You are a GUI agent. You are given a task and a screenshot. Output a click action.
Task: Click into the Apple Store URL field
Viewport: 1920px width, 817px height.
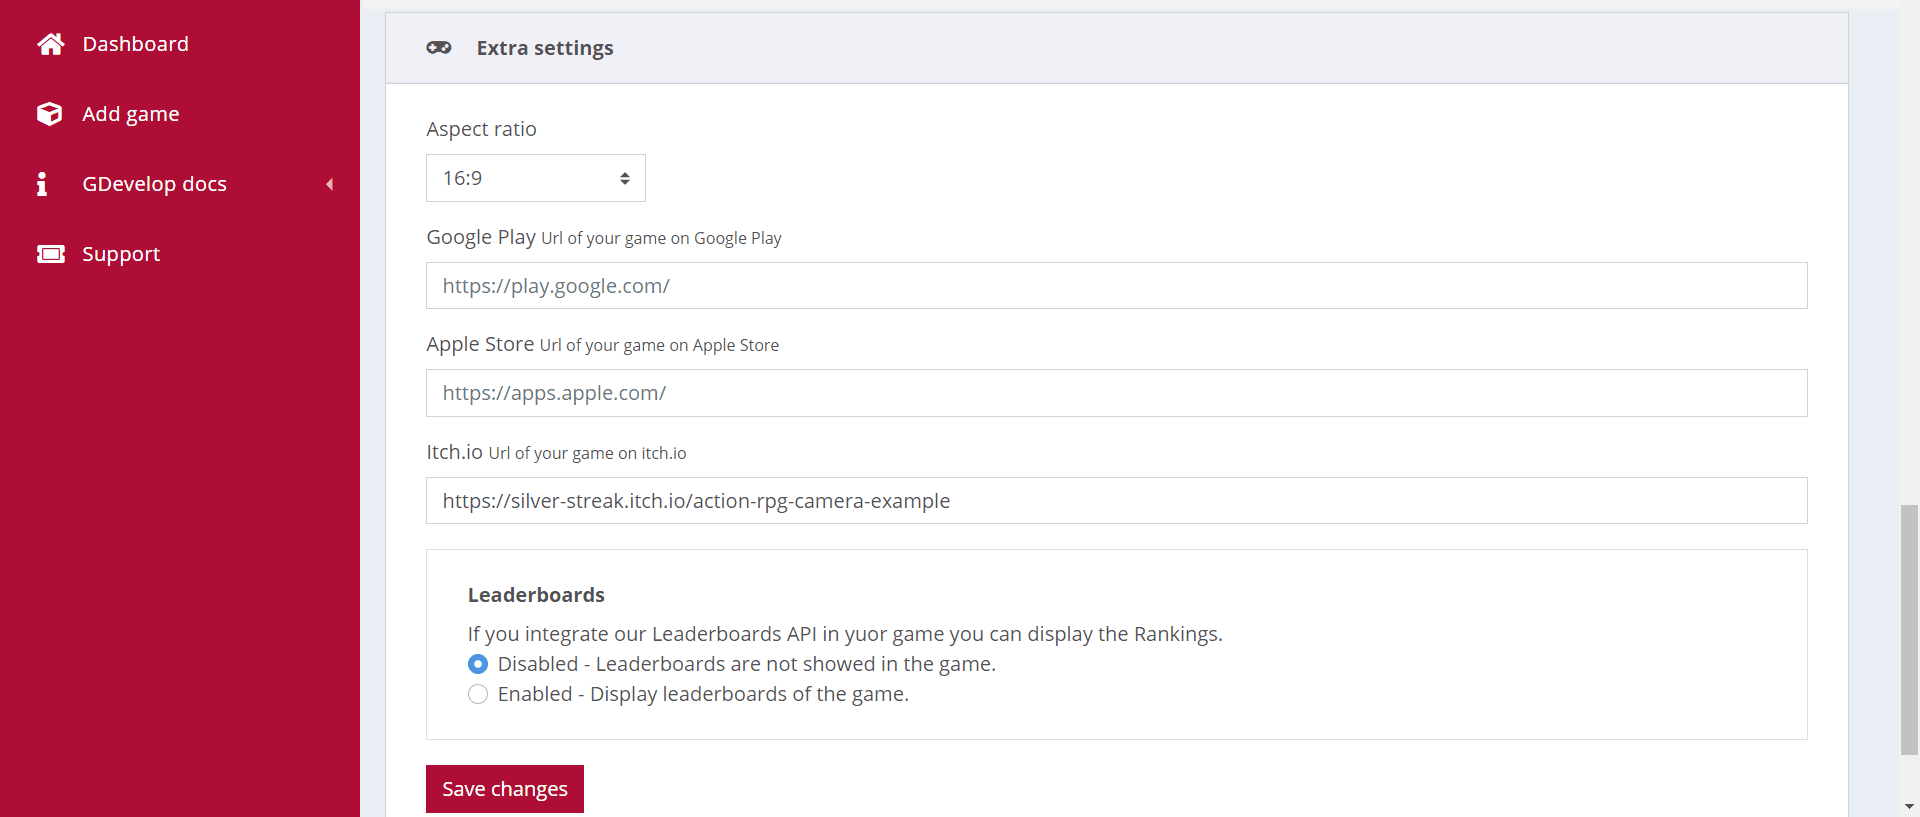click(x=1116, y=393)
